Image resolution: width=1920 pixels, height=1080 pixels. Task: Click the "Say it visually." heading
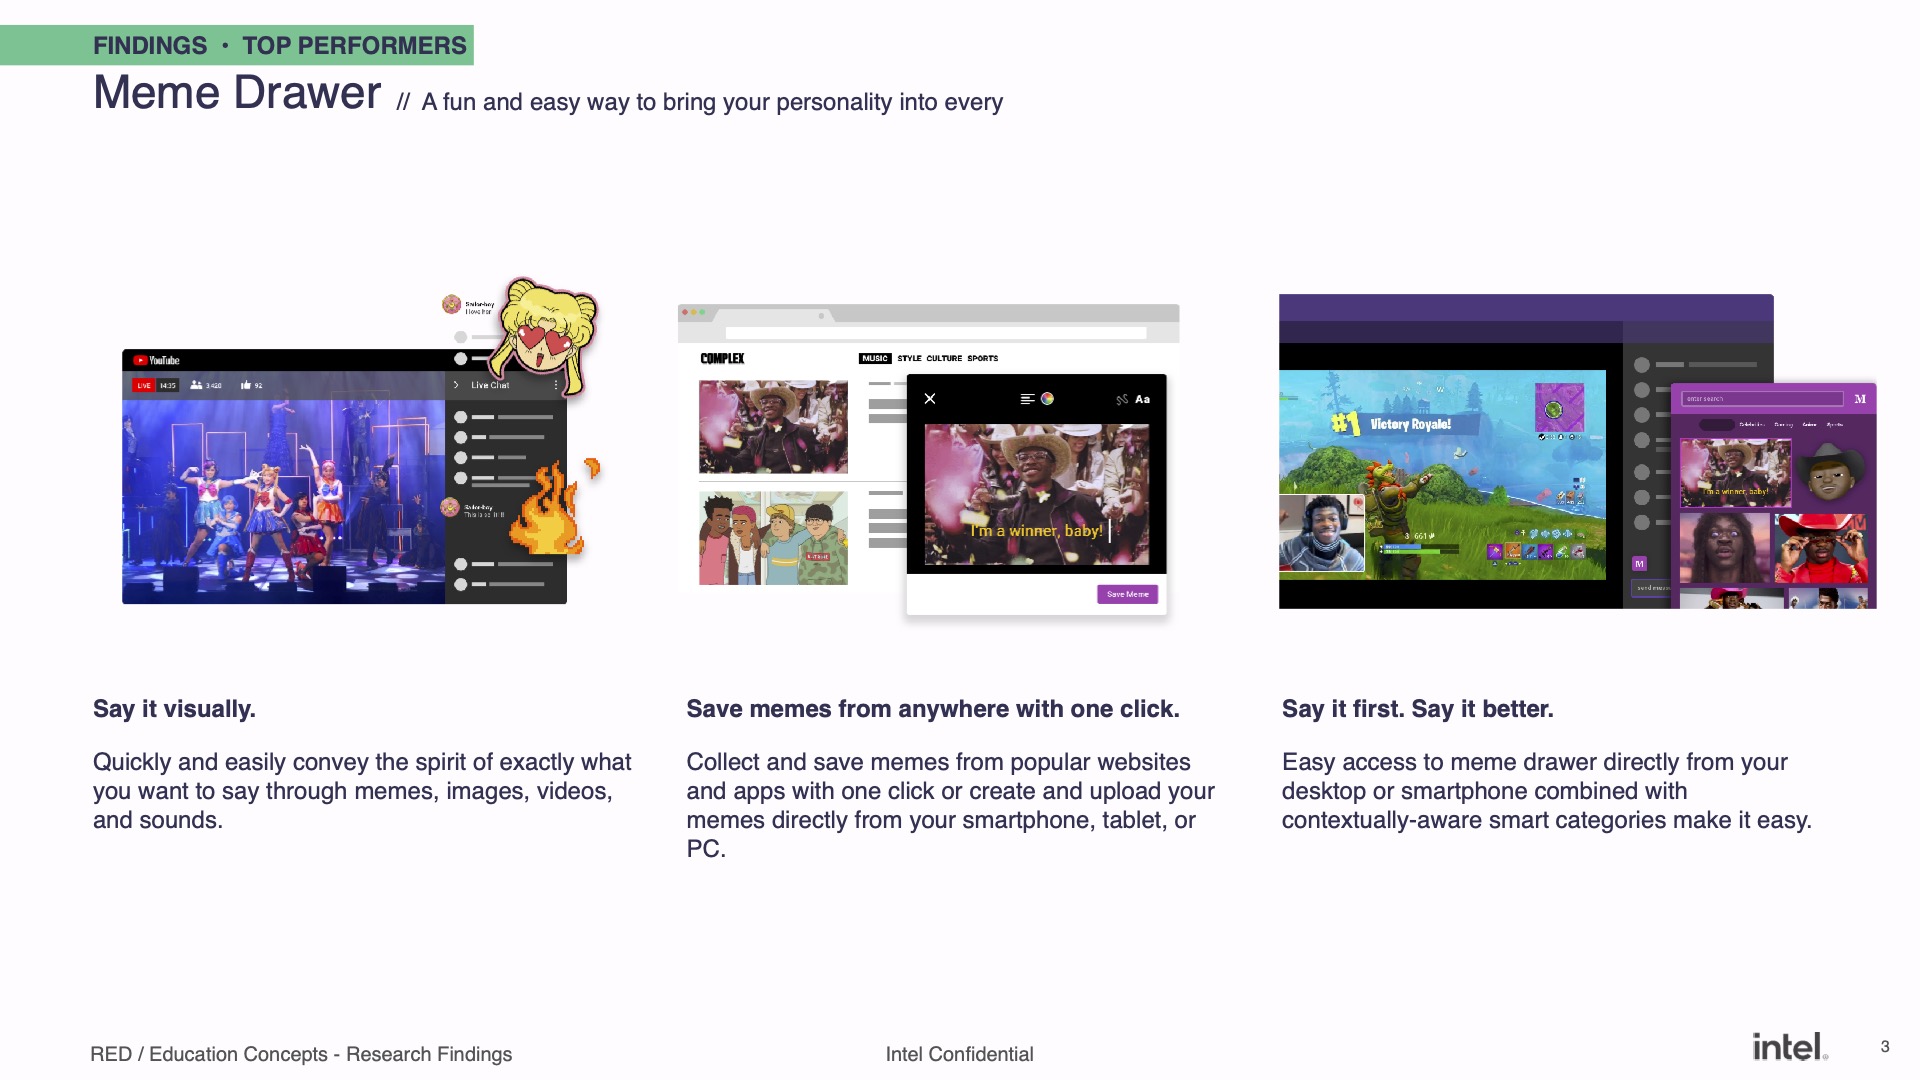pos(174,709)
